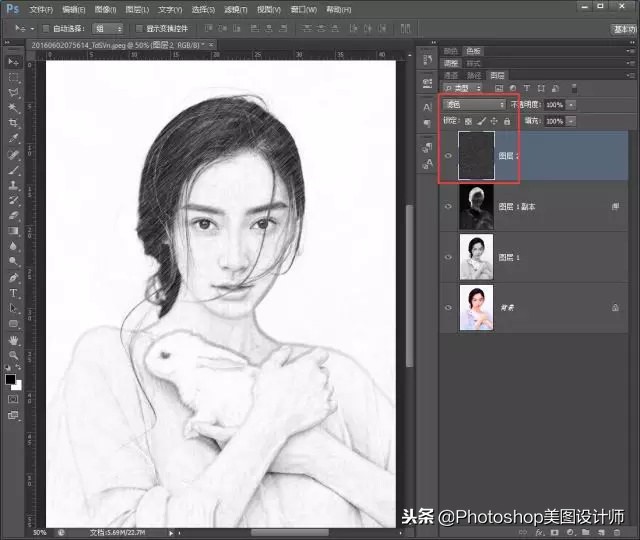Toggle lock position
The width and height of the screenshot is (640, 540).
[x=494, y=121]
